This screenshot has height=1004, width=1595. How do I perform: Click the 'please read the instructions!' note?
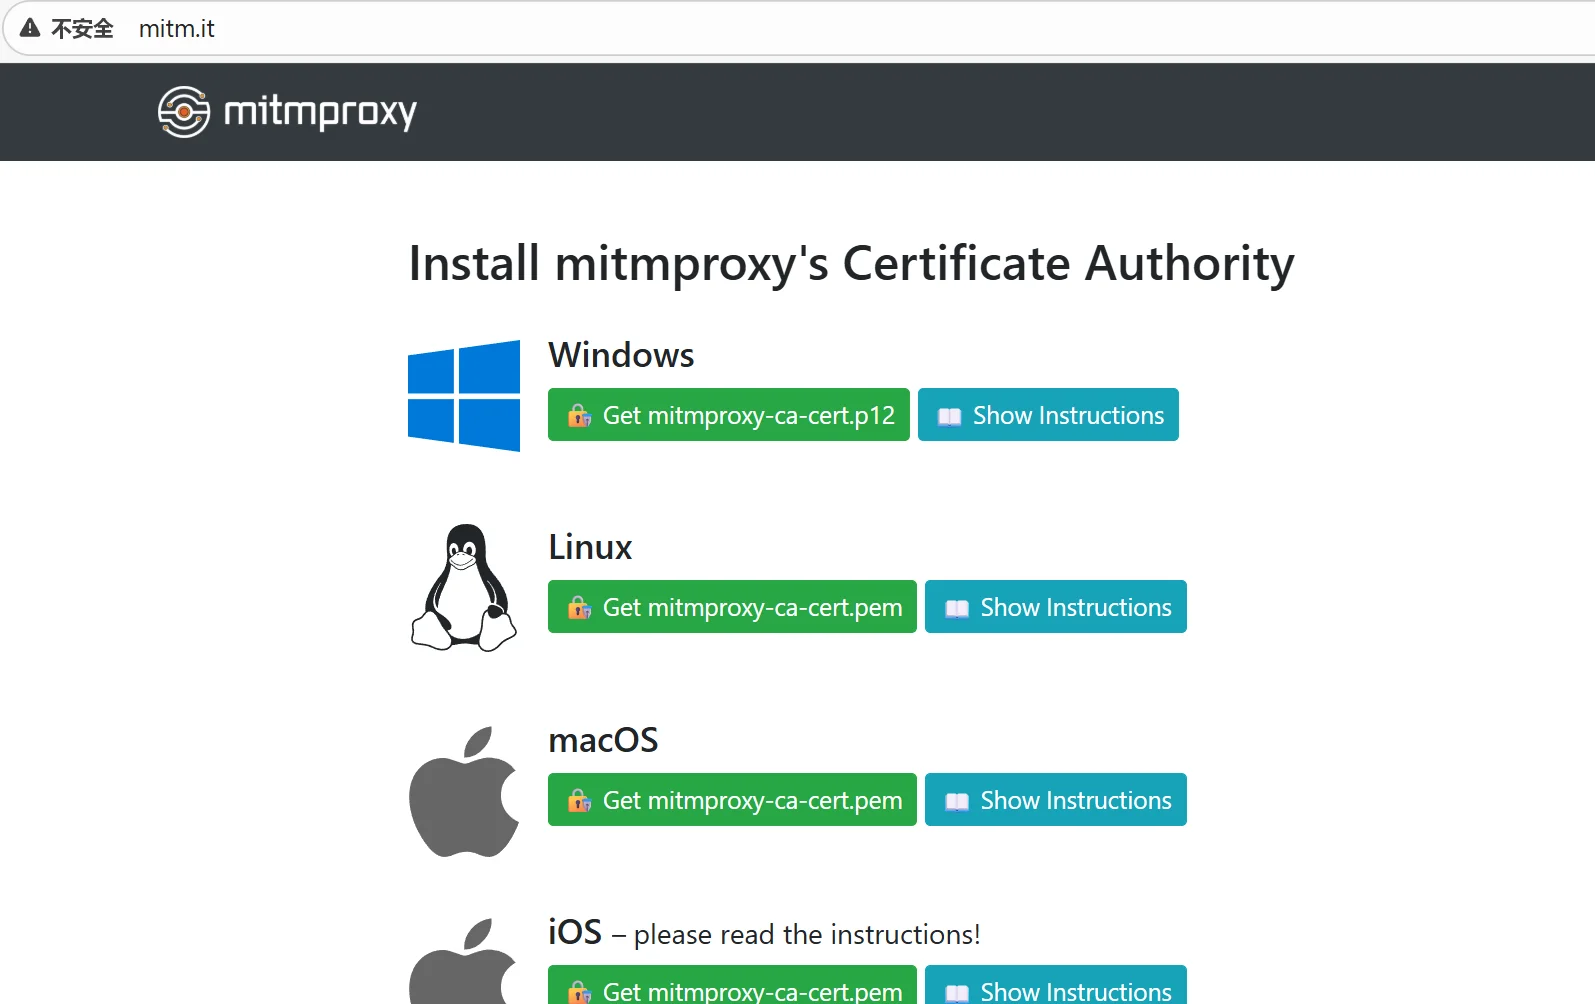click(x=807, y=935)
